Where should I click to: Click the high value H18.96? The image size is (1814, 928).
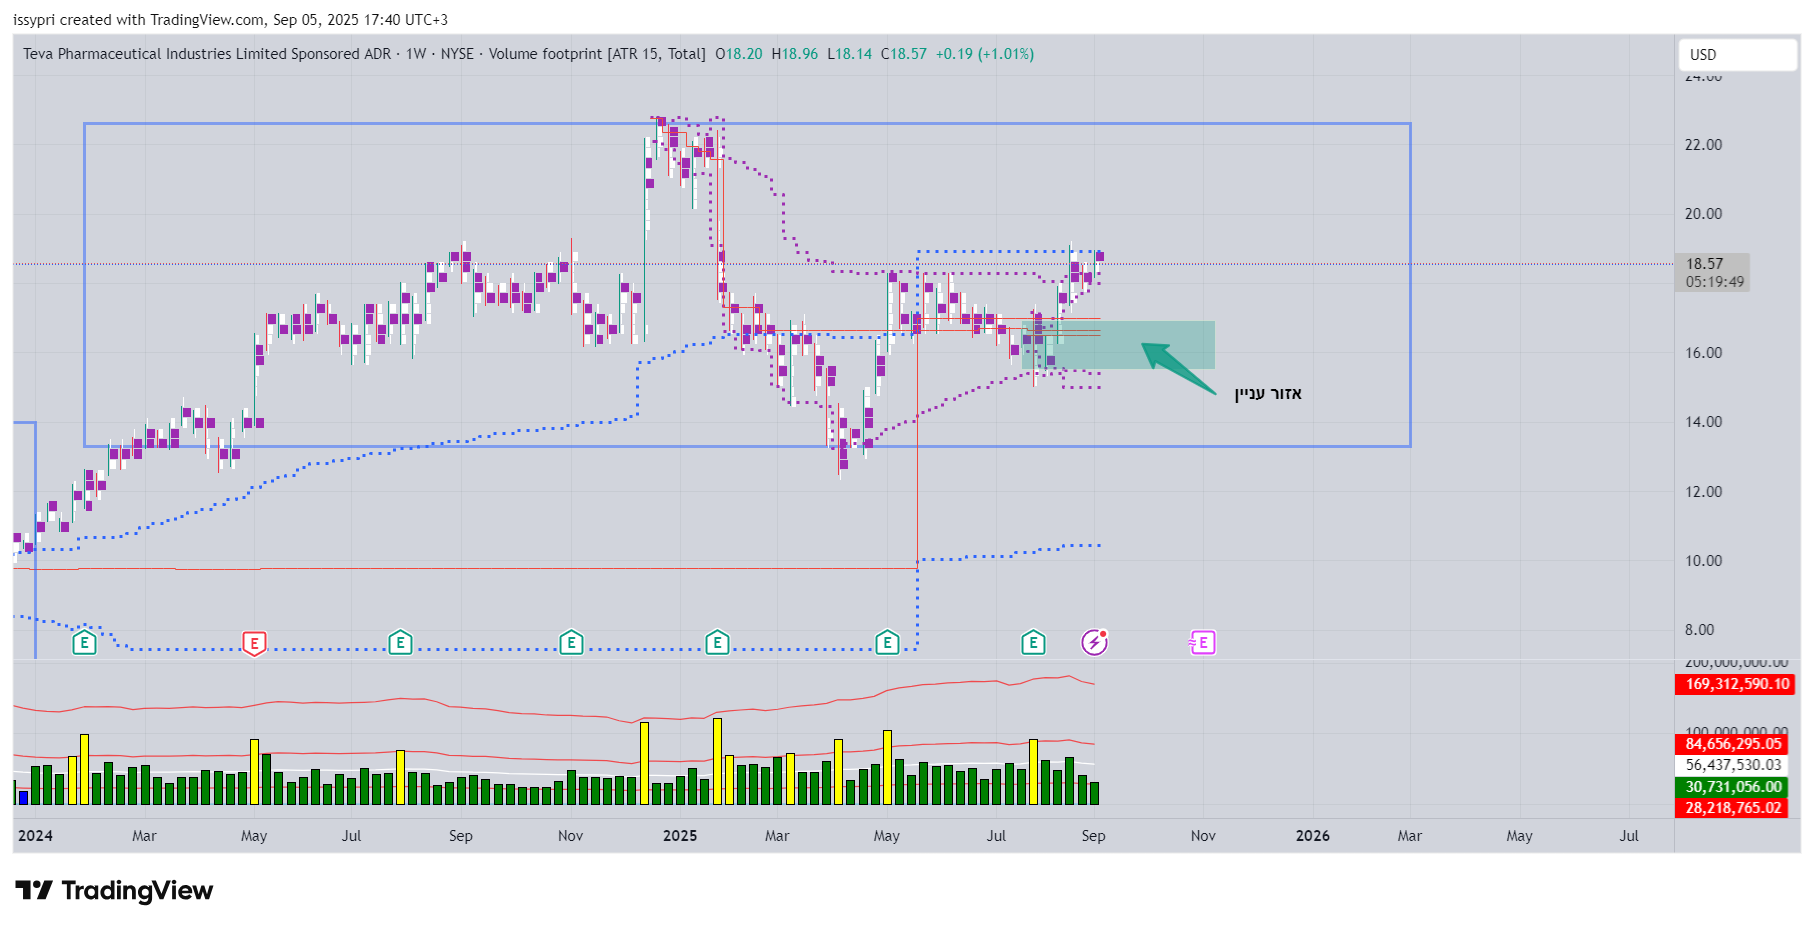click(795, 54)
